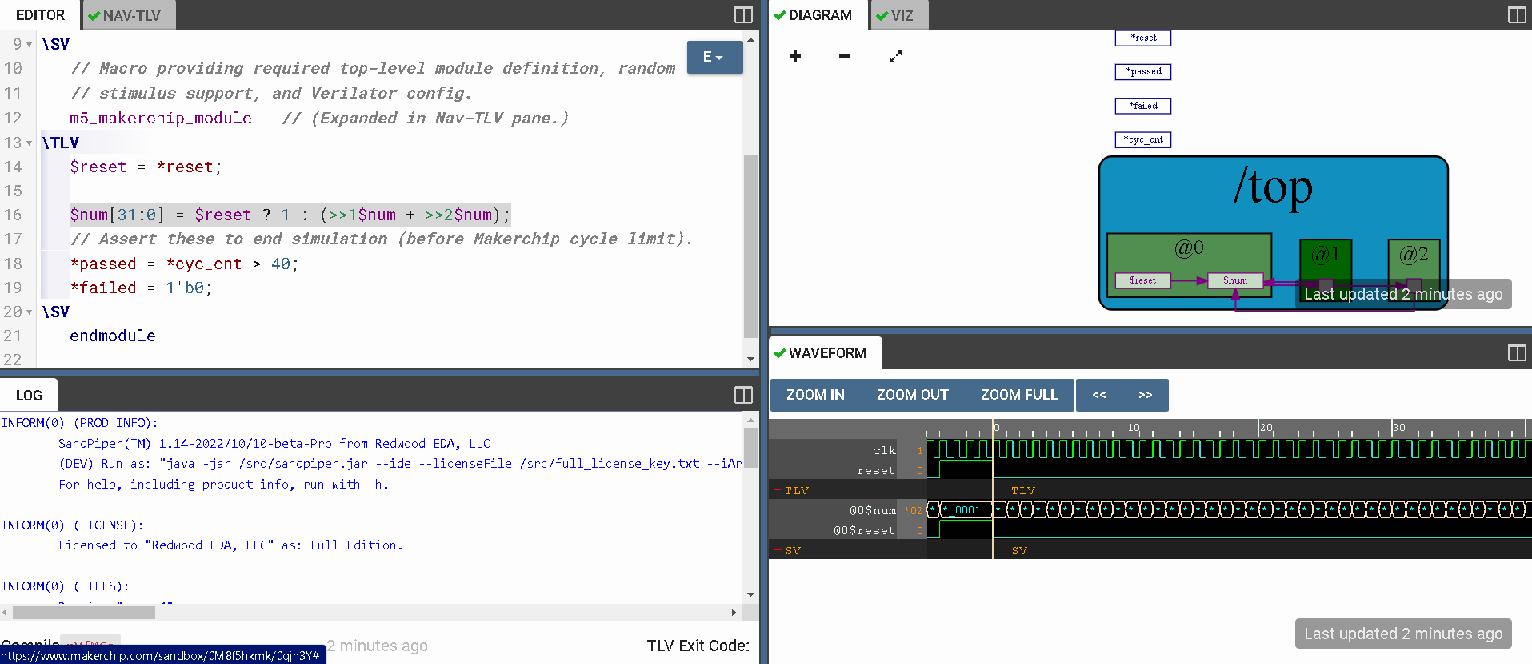The height and width of the screenshot is (664, 1532).
Task: Collapse the SV signal group in the waveform
Action: tap(777, 549)
